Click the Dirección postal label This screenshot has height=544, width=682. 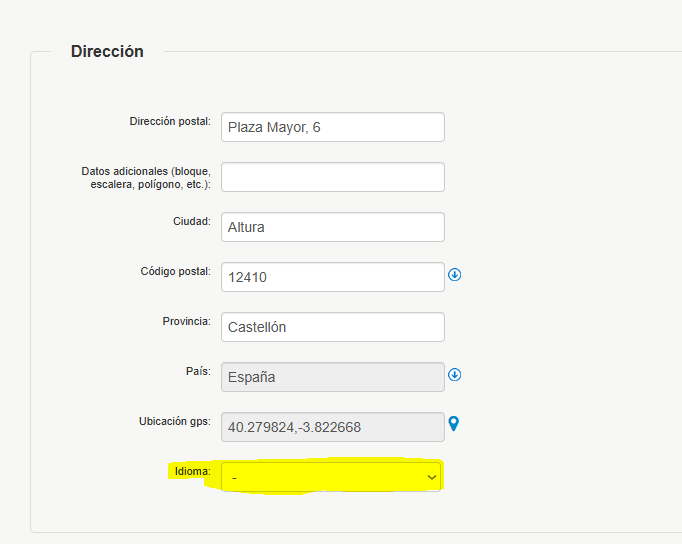click(x=170, y=121)
